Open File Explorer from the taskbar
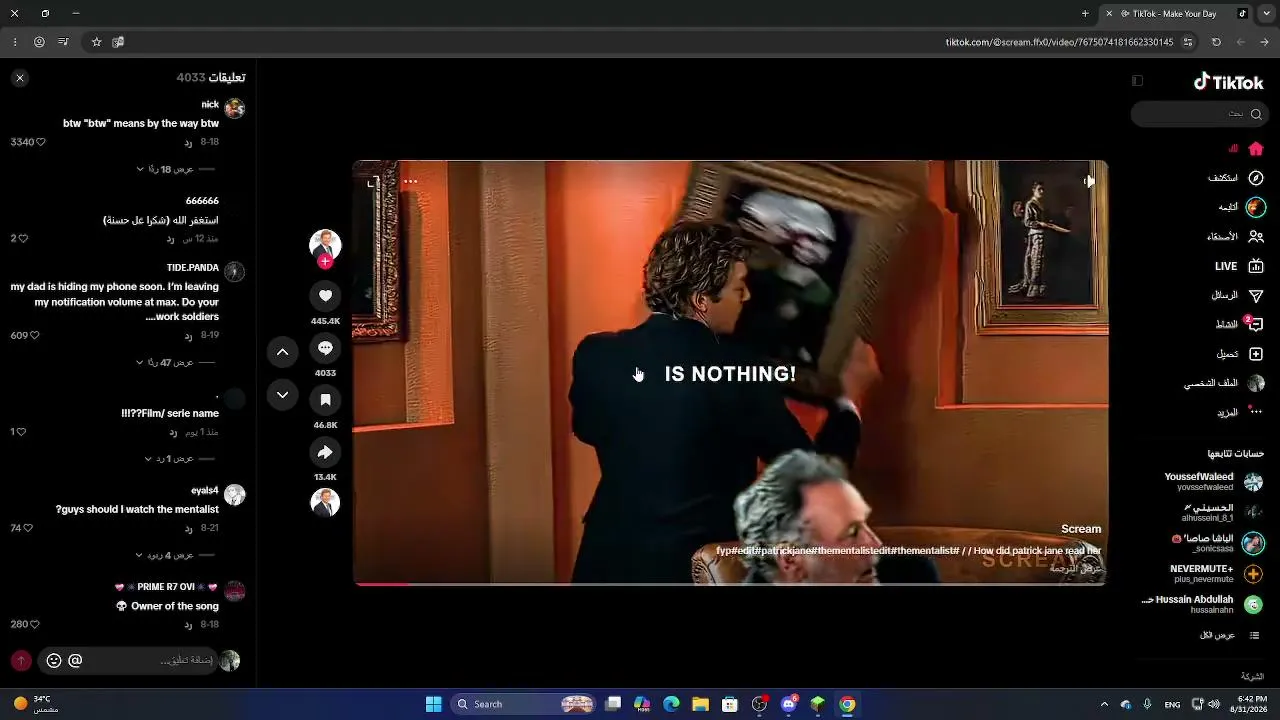This screenshot has height=720, width=1280. click(700, 704)
